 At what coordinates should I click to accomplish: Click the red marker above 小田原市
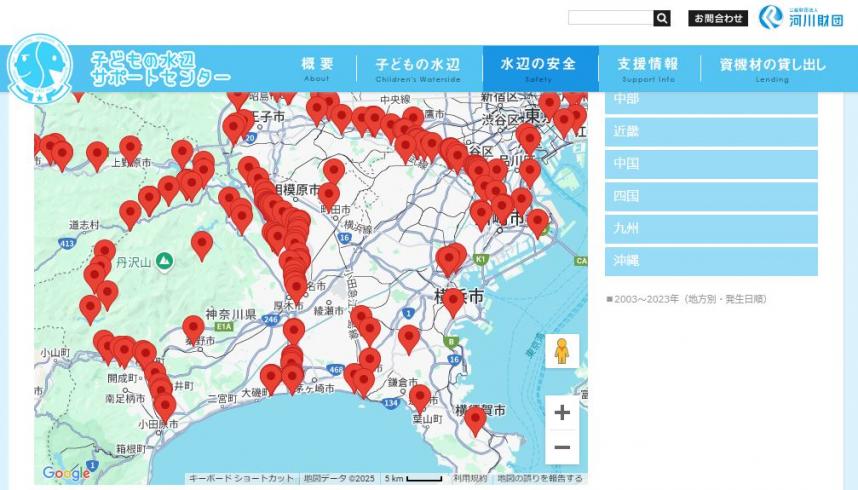[x=165, y=408]
